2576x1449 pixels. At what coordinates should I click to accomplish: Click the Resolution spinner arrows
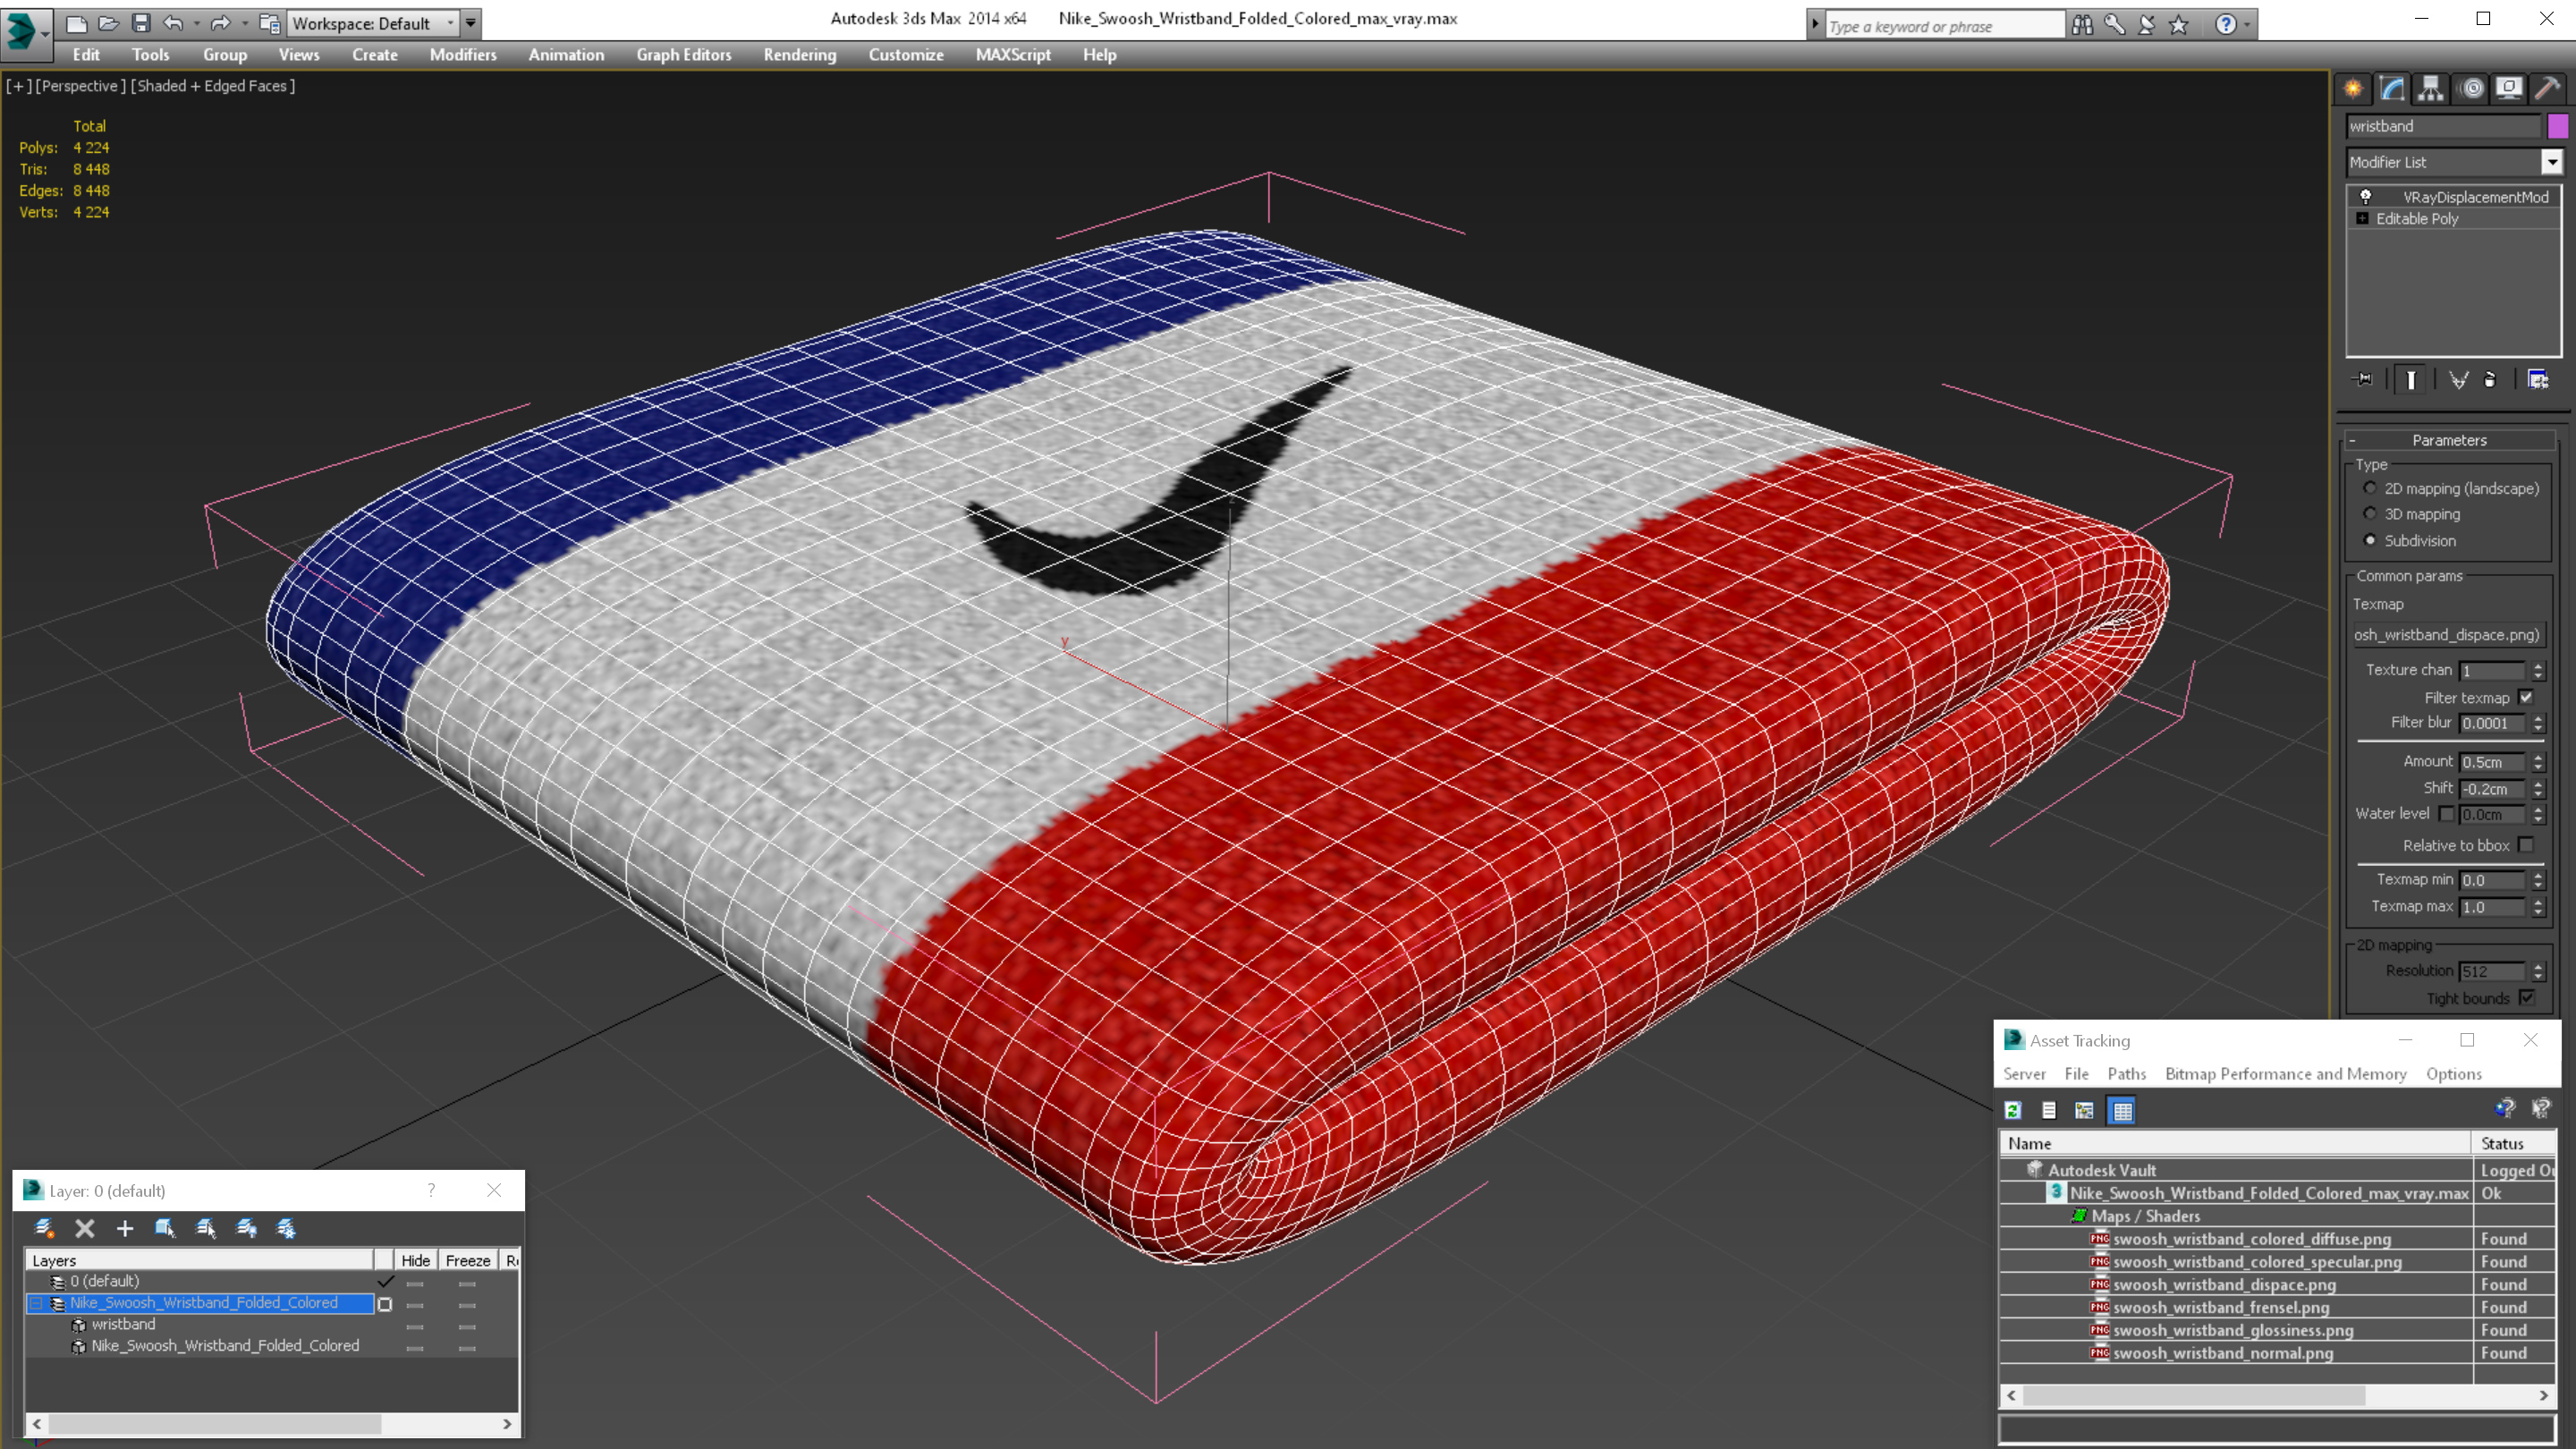[x=2538, y=971]
